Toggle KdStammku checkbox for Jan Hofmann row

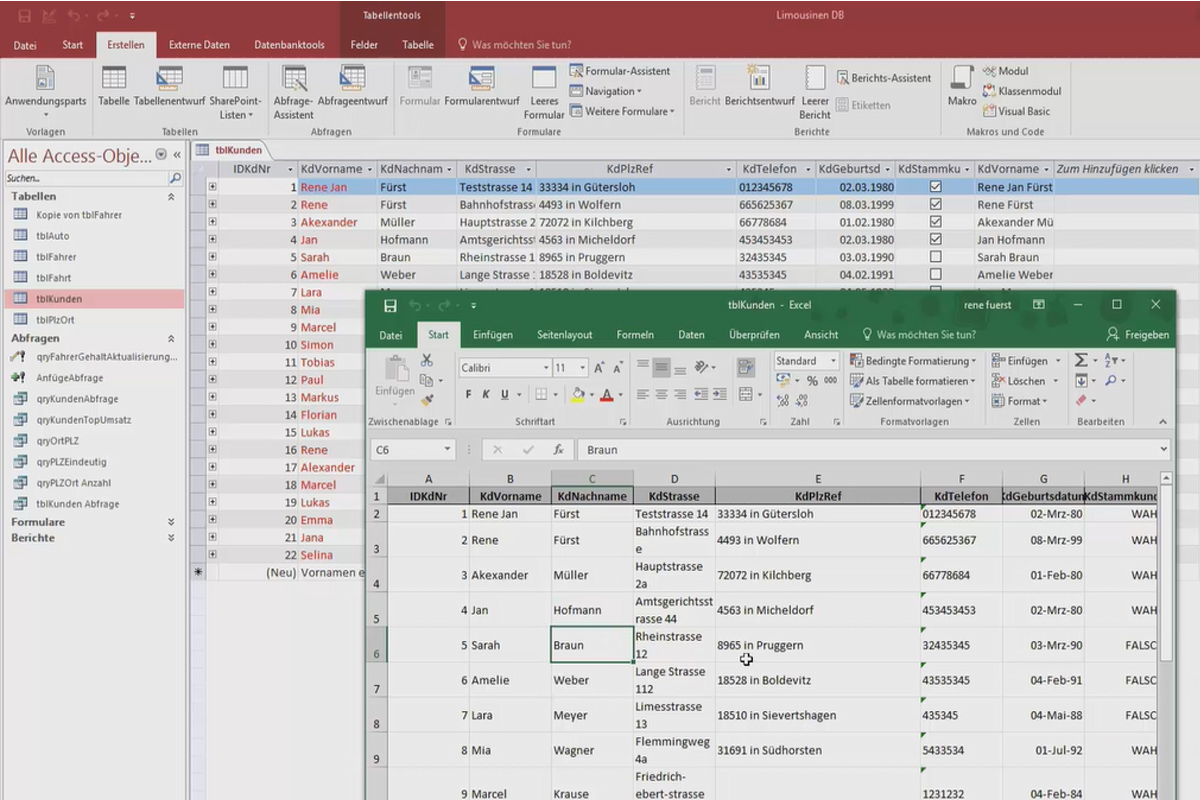coord(935,239)
